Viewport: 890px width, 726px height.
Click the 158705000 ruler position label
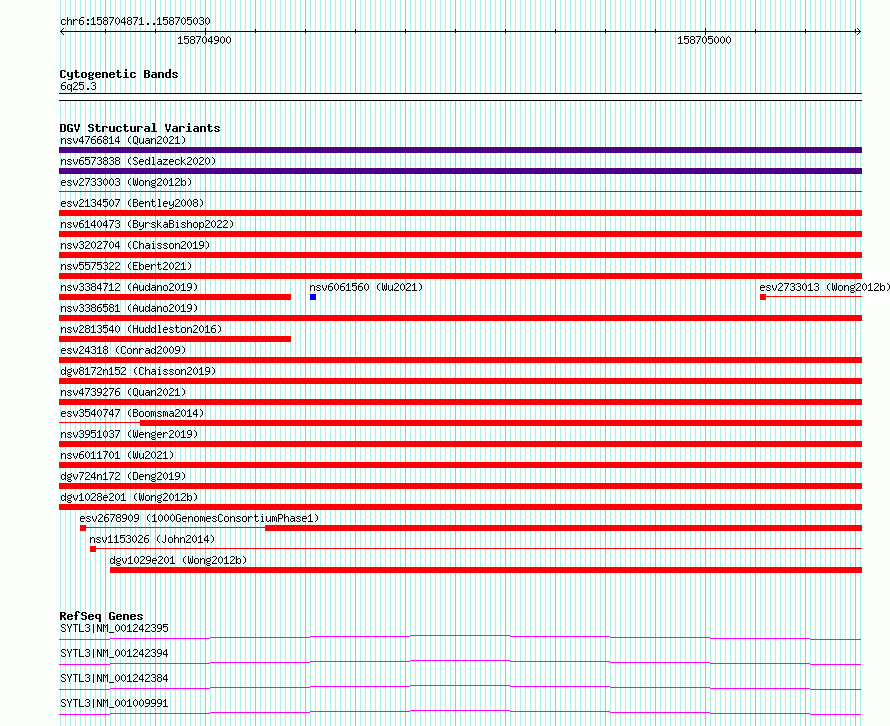pyautogui.click(x=704, y=40)
